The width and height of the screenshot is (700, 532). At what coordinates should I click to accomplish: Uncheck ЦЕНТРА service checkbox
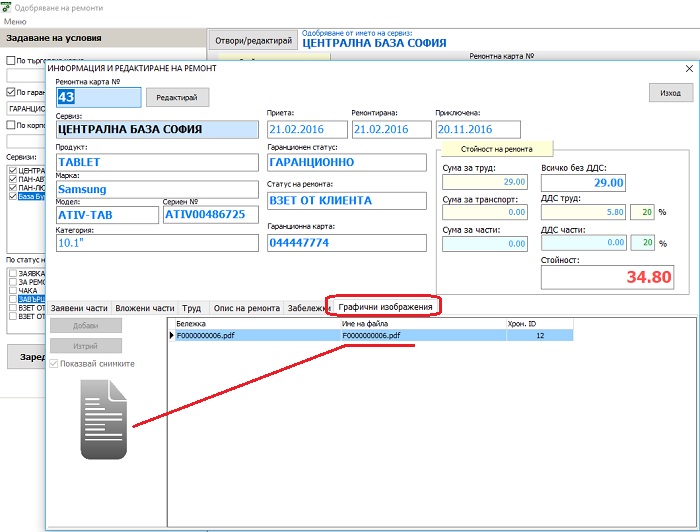13,170
